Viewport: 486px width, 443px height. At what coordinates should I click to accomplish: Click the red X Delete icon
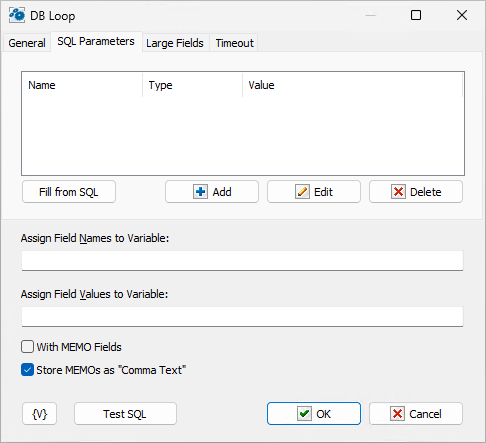click(x=398, y=192)
